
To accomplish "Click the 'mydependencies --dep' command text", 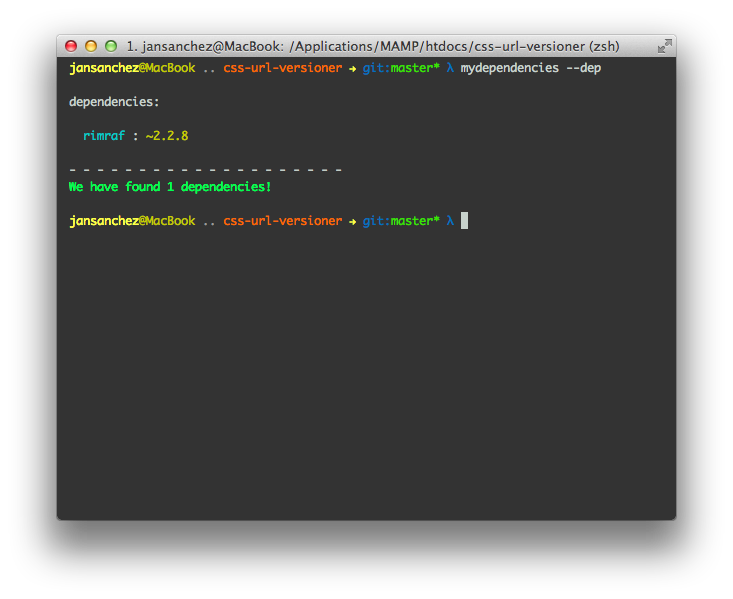I will [x=531, y=68].
